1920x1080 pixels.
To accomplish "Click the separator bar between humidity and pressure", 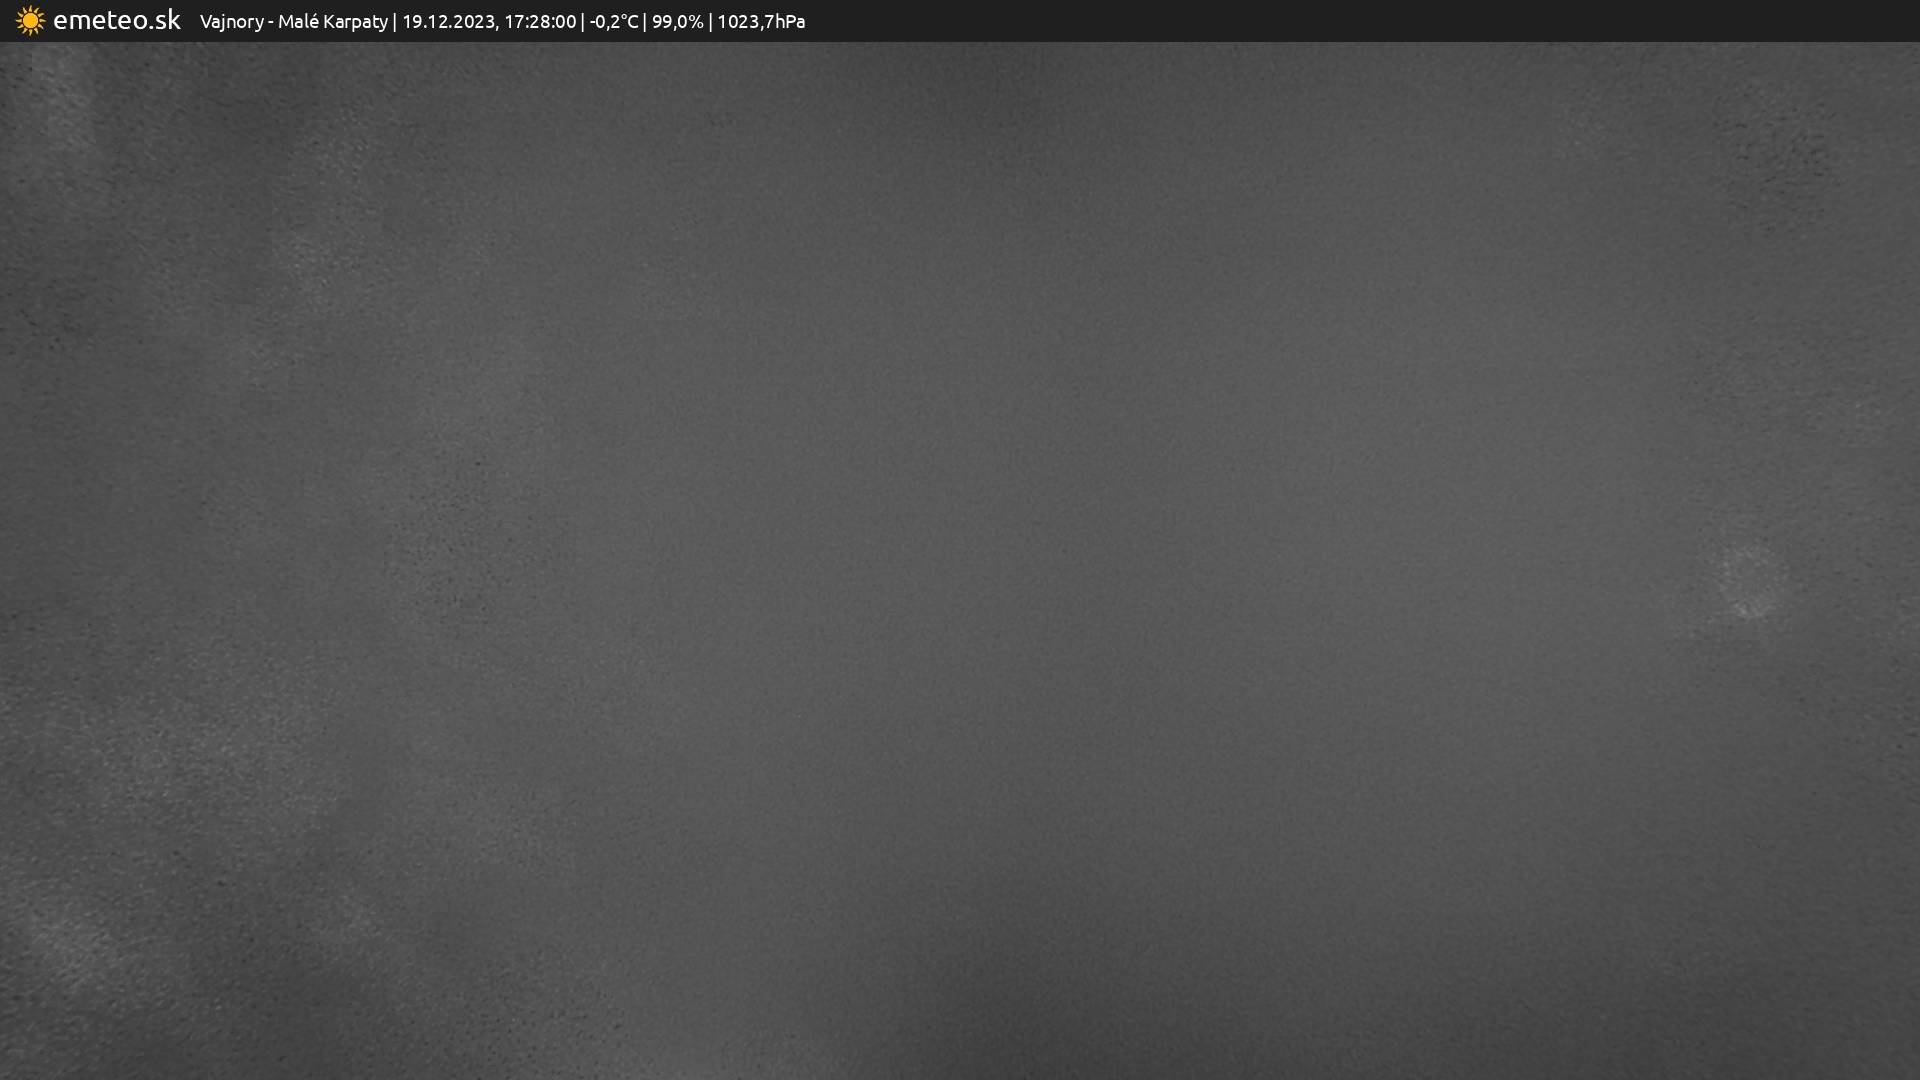I will [x=710, y=22].
